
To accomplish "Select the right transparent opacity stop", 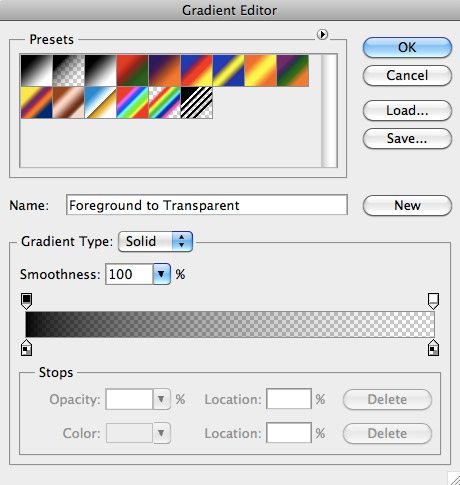I will [433, 301].
